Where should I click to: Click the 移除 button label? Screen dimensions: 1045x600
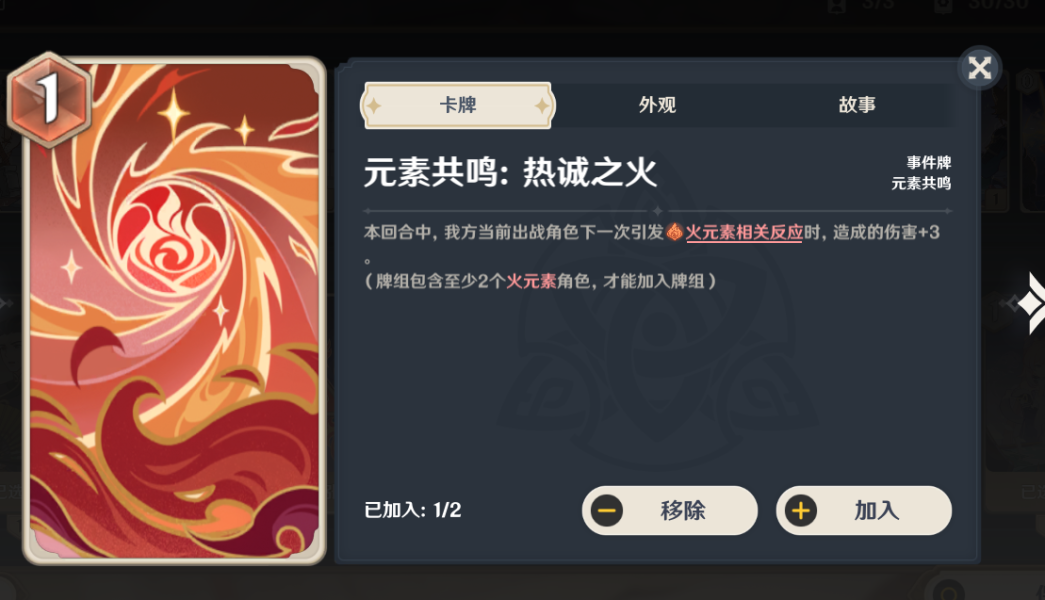click(683, 511)
